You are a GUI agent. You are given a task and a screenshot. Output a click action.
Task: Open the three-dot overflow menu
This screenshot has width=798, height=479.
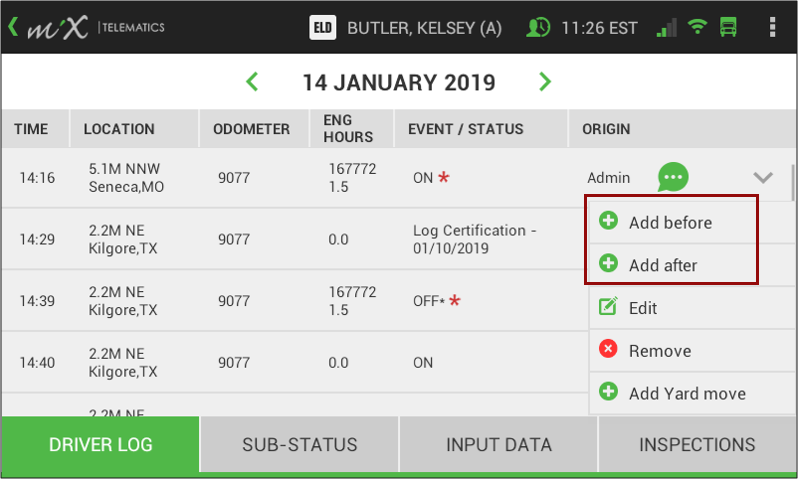[772, 27]
